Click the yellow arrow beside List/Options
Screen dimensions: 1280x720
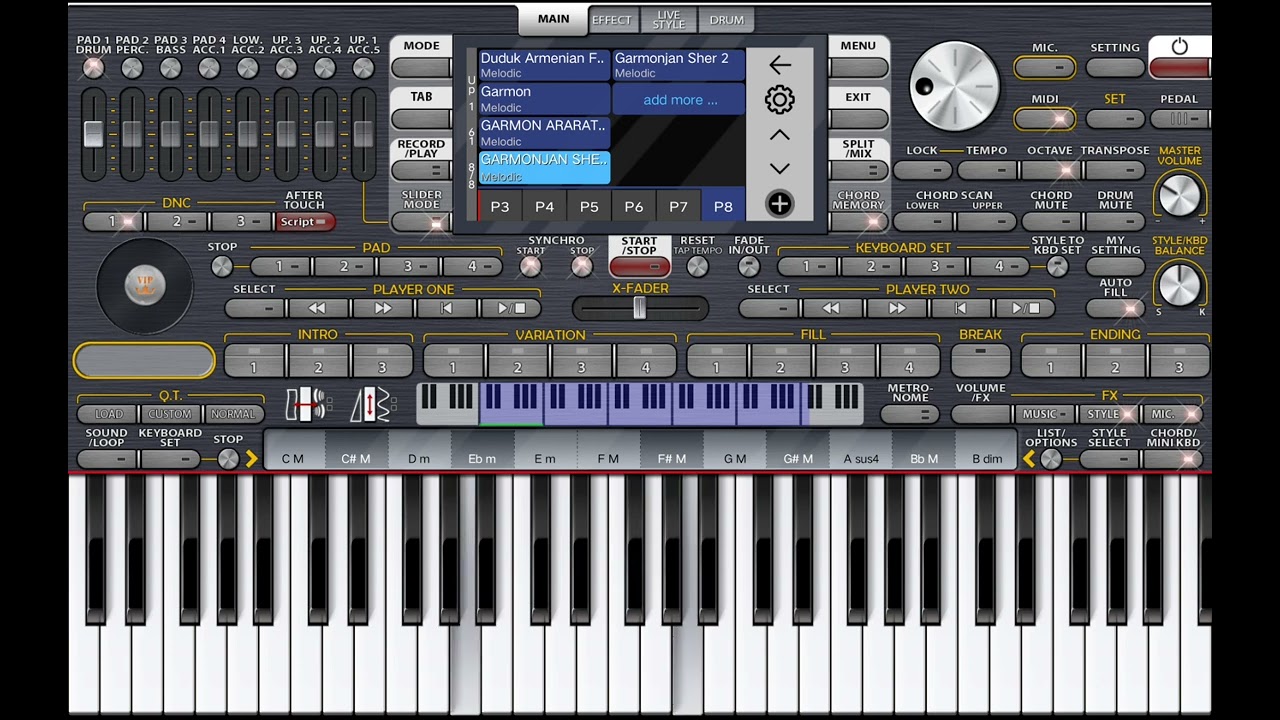[x=1028, y=459]
